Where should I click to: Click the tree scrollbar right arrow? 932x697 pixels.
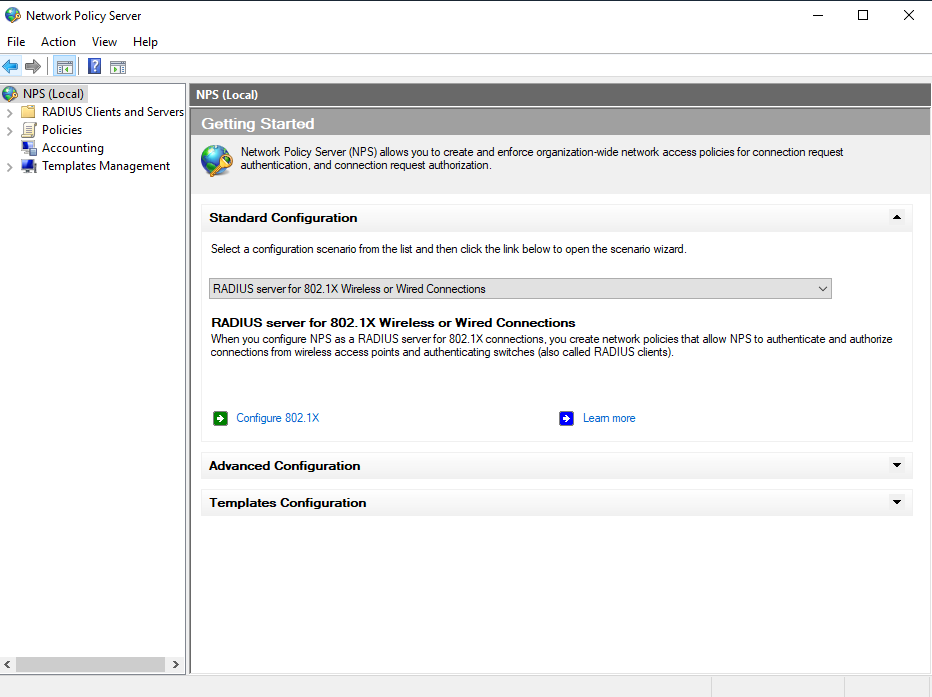[175, 664]
